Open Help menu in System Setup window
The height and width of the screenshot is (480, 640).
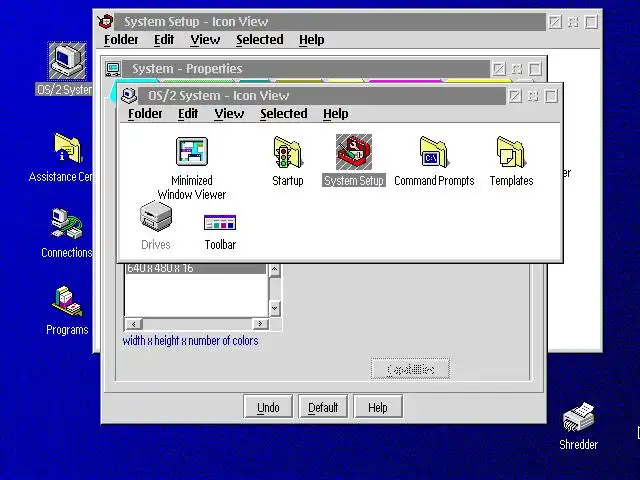[311, 40]
